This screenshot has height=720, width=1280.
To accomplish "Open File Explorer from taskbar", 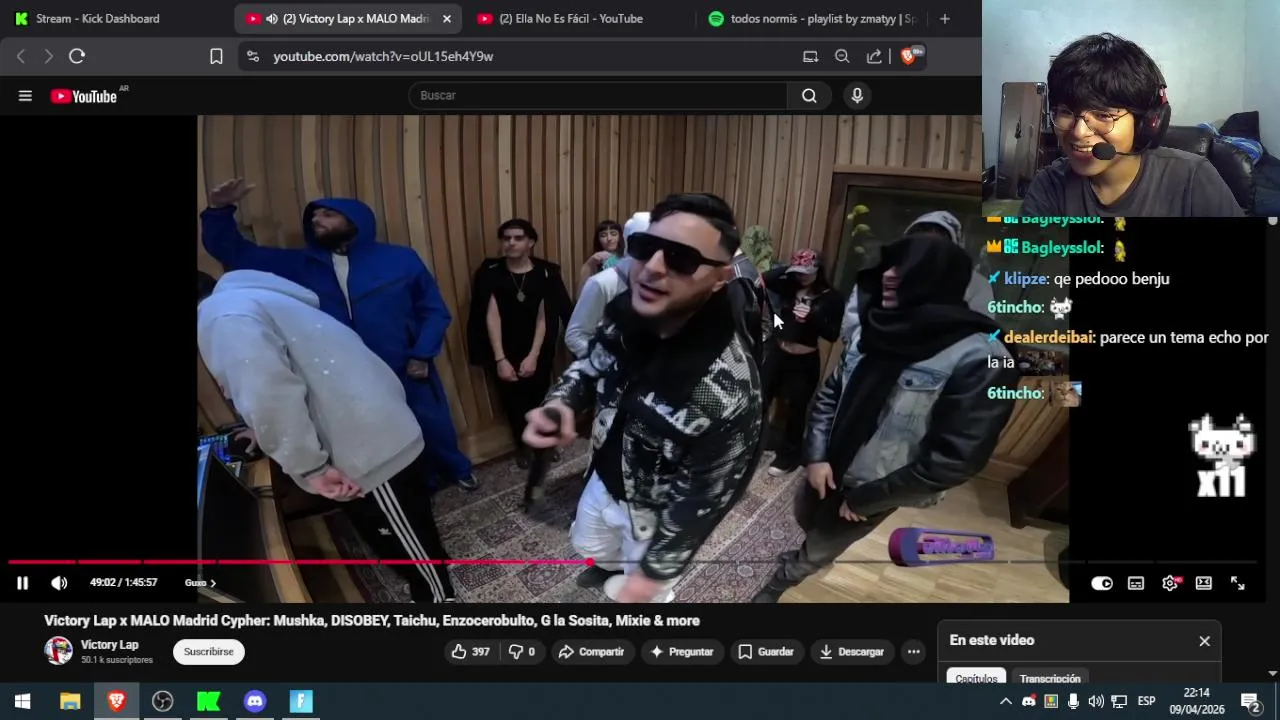I will [x=70, y=702].
